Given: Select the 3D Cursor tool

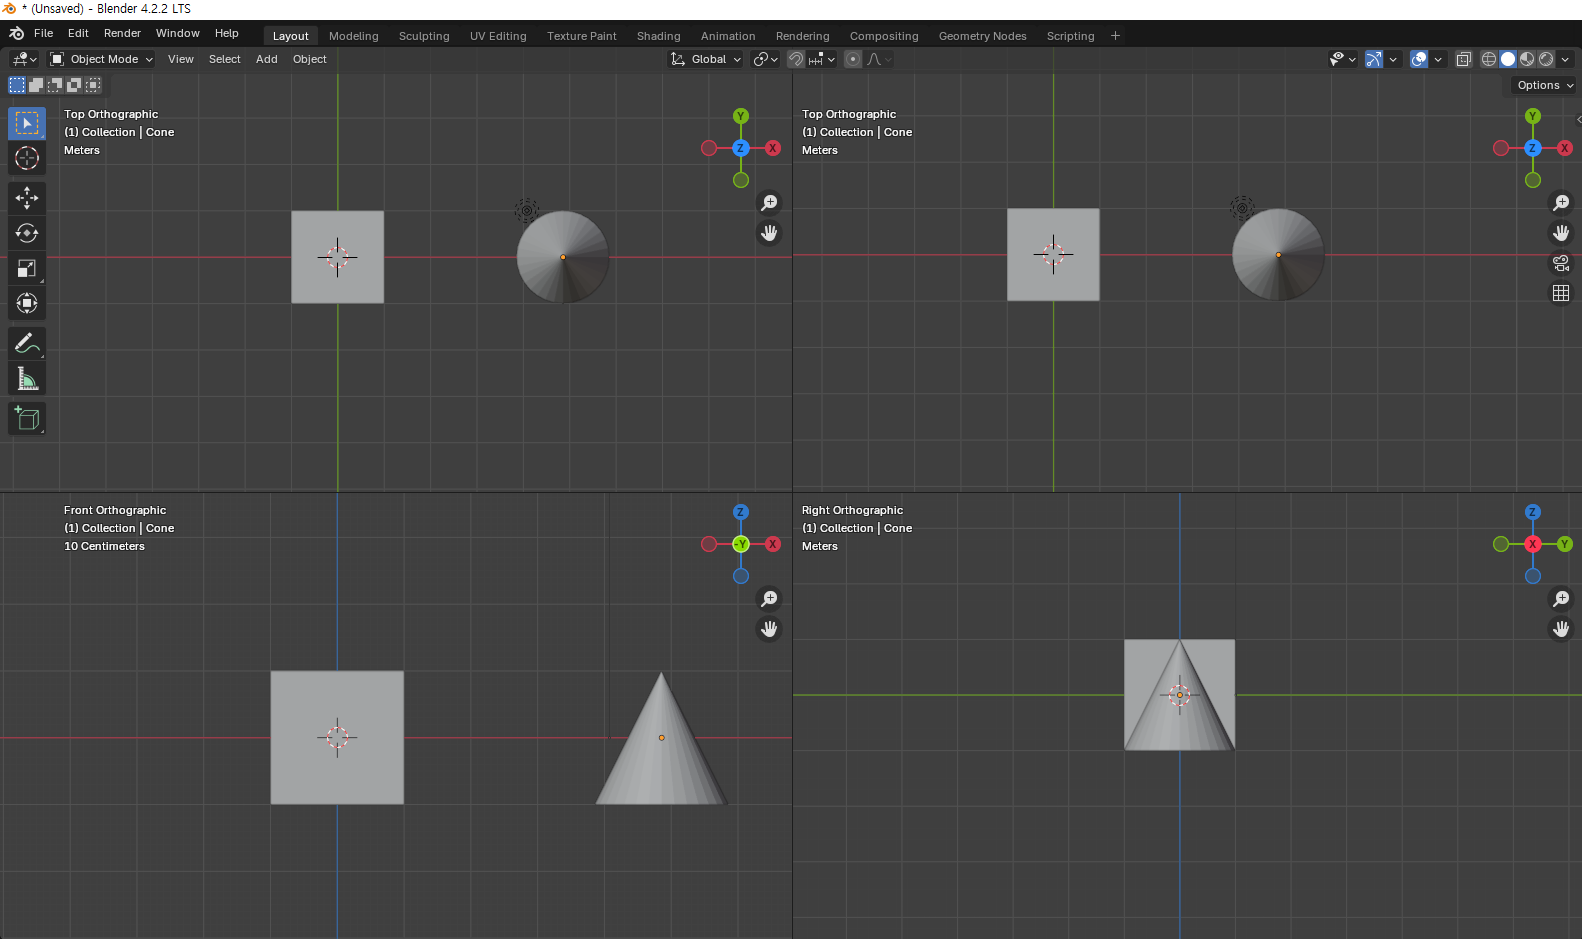Looking at the screenshot, I should [27, 158].
